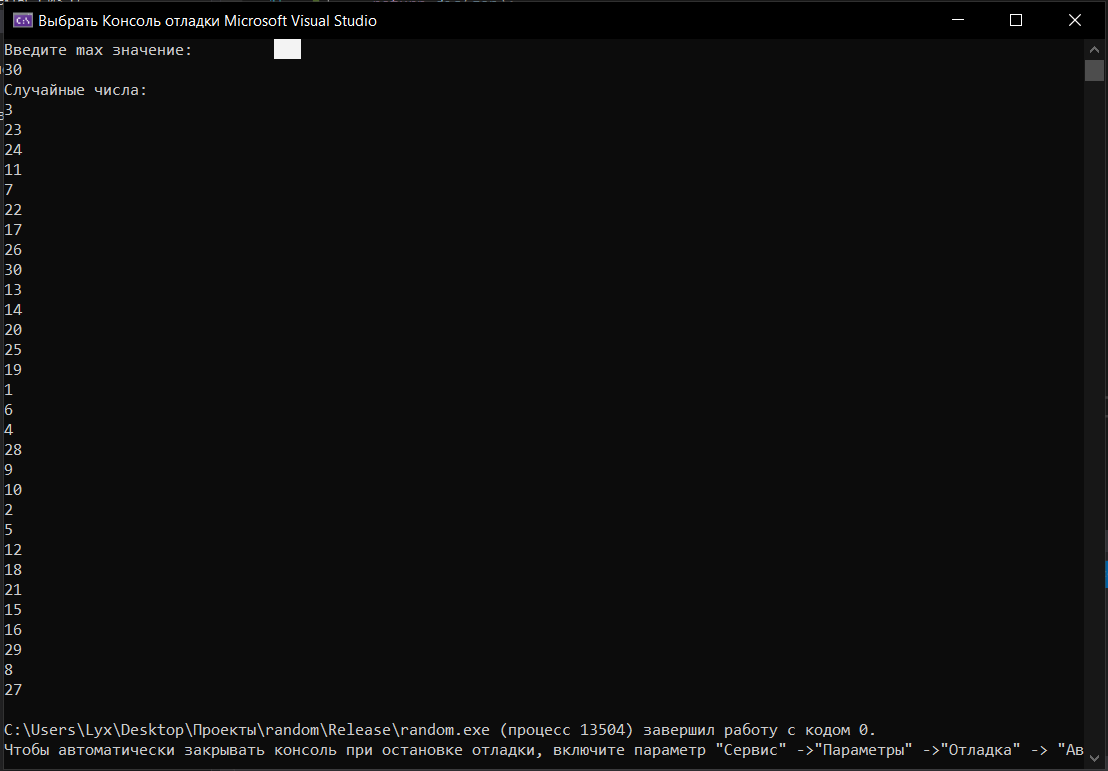Click the output number 21
This screenshot has height=771, width=1108.
[x=13, y=590]
